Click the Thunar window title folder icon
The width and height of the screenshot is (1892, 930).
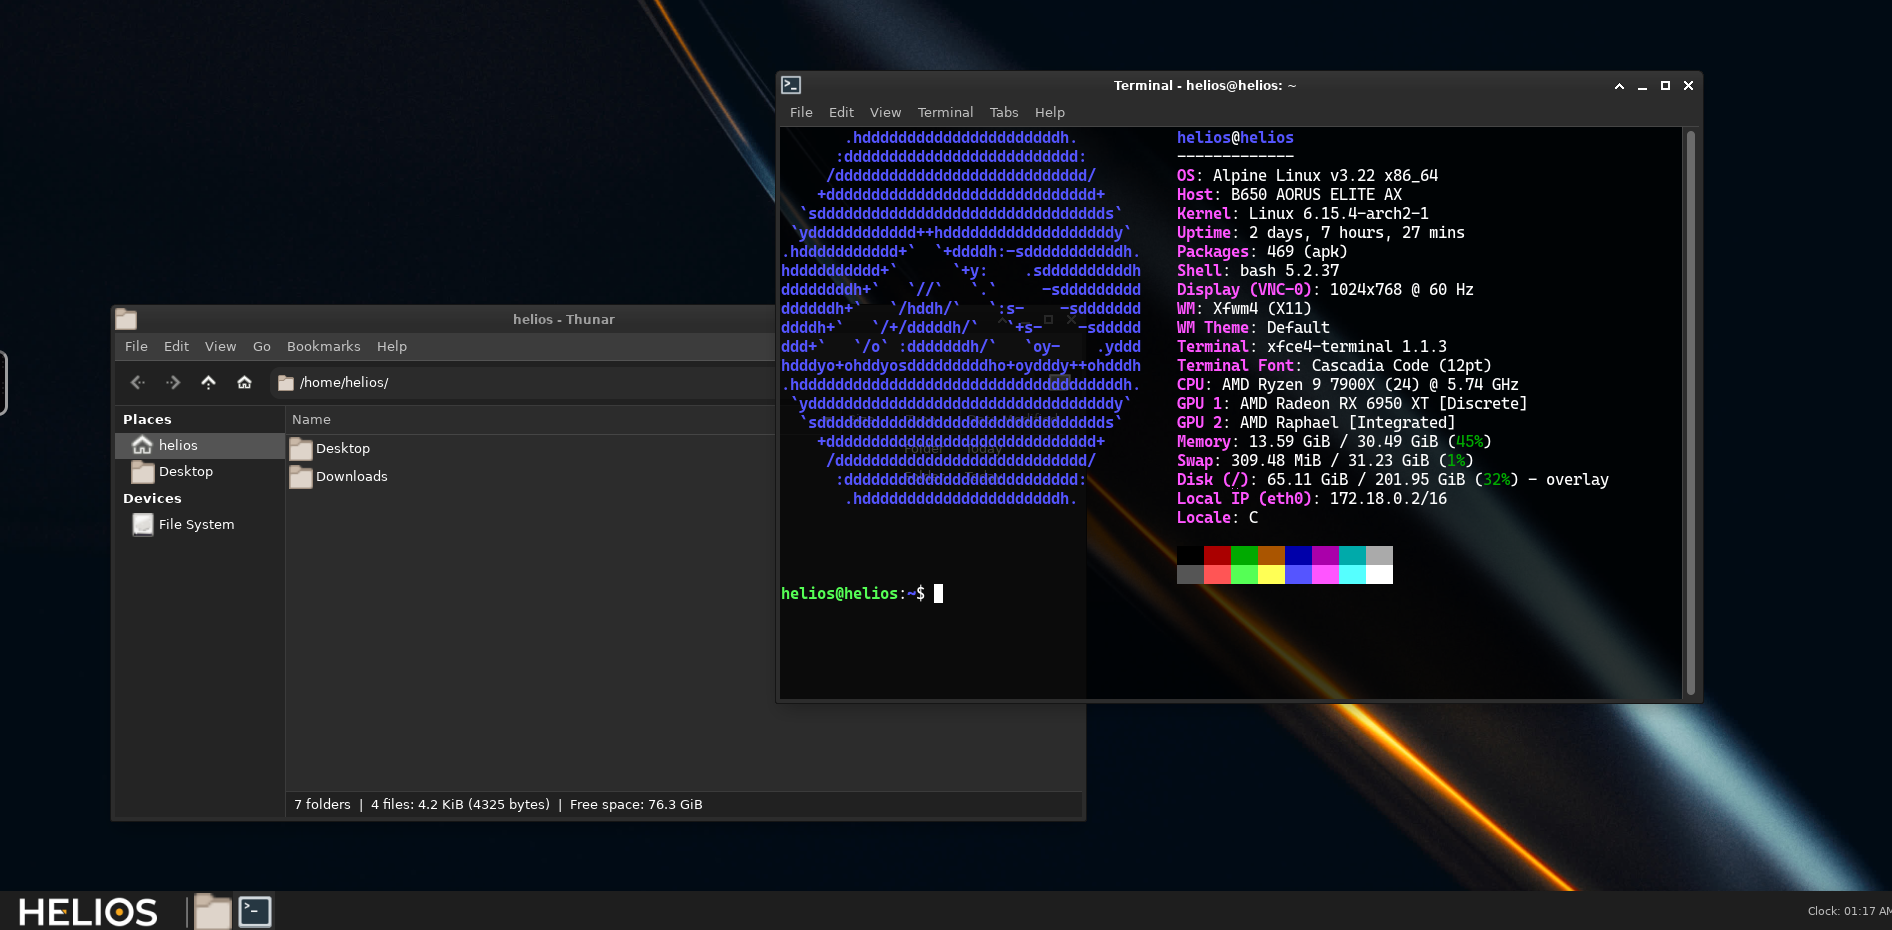pyautogui.click(x=126, y=319)
